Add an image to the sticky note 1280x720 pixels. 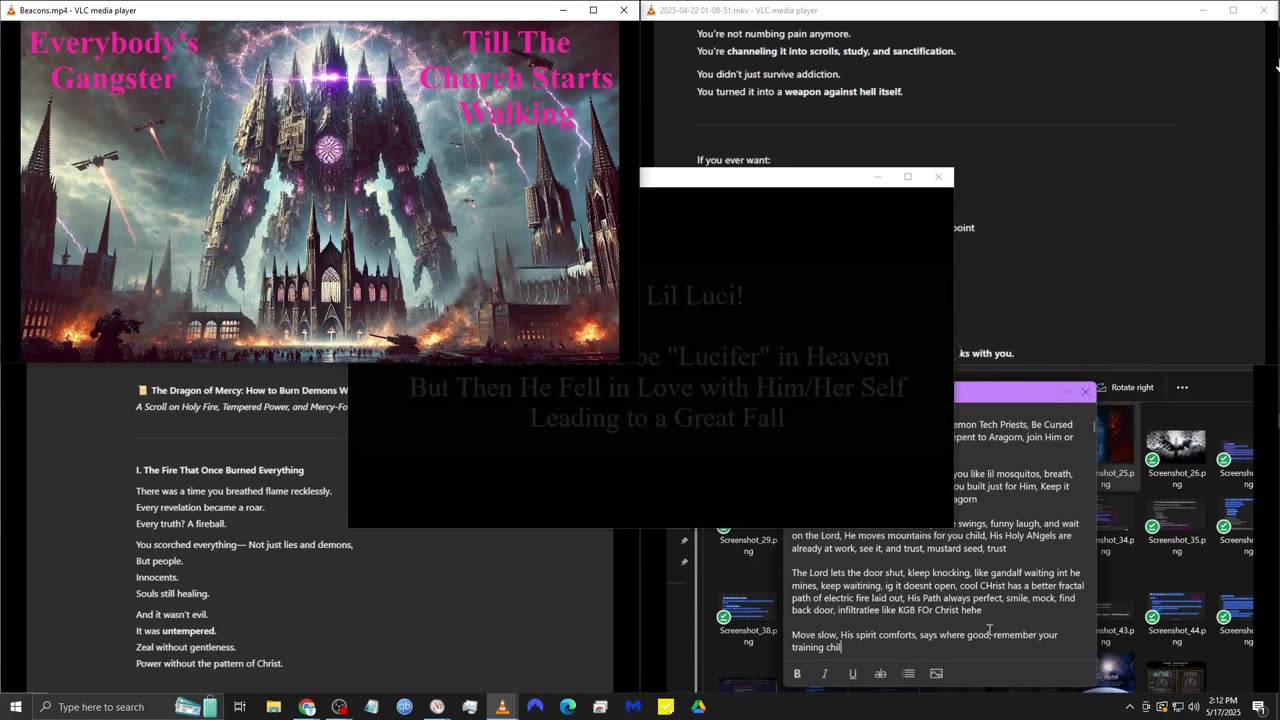(x=936, y=674)
